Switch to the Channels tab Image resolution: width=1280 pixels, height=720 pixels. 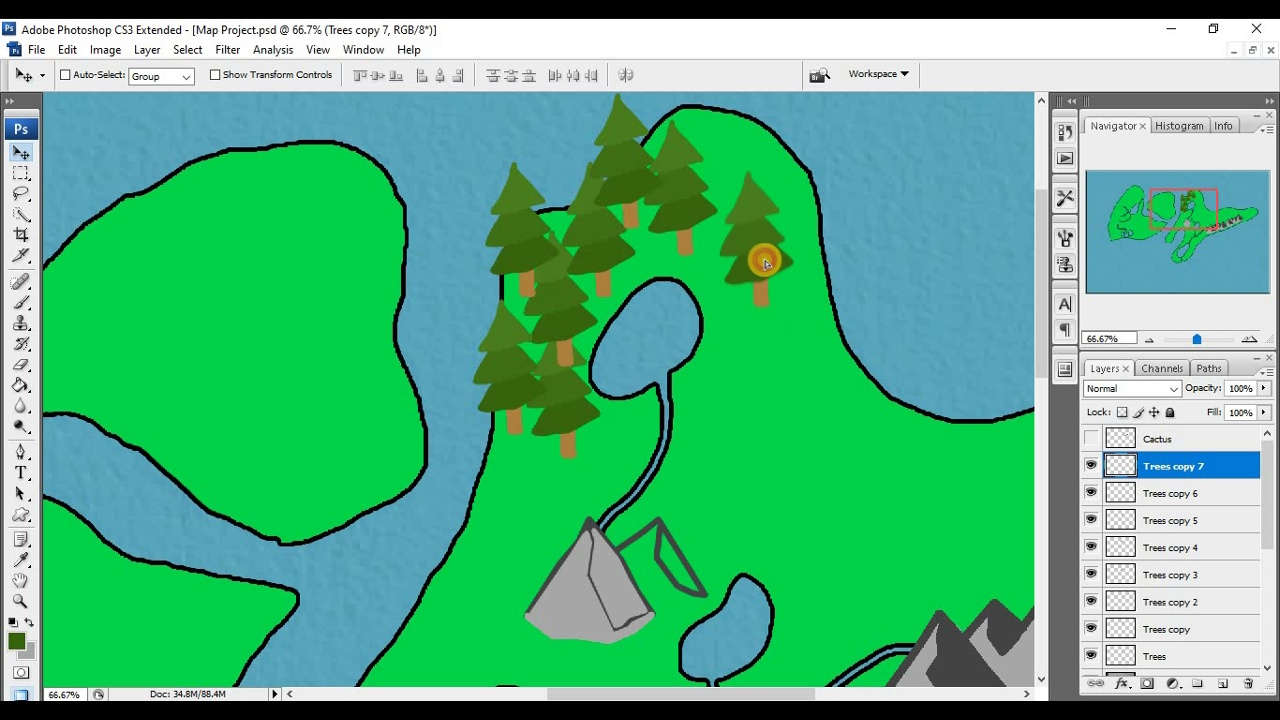(1161, 368)
